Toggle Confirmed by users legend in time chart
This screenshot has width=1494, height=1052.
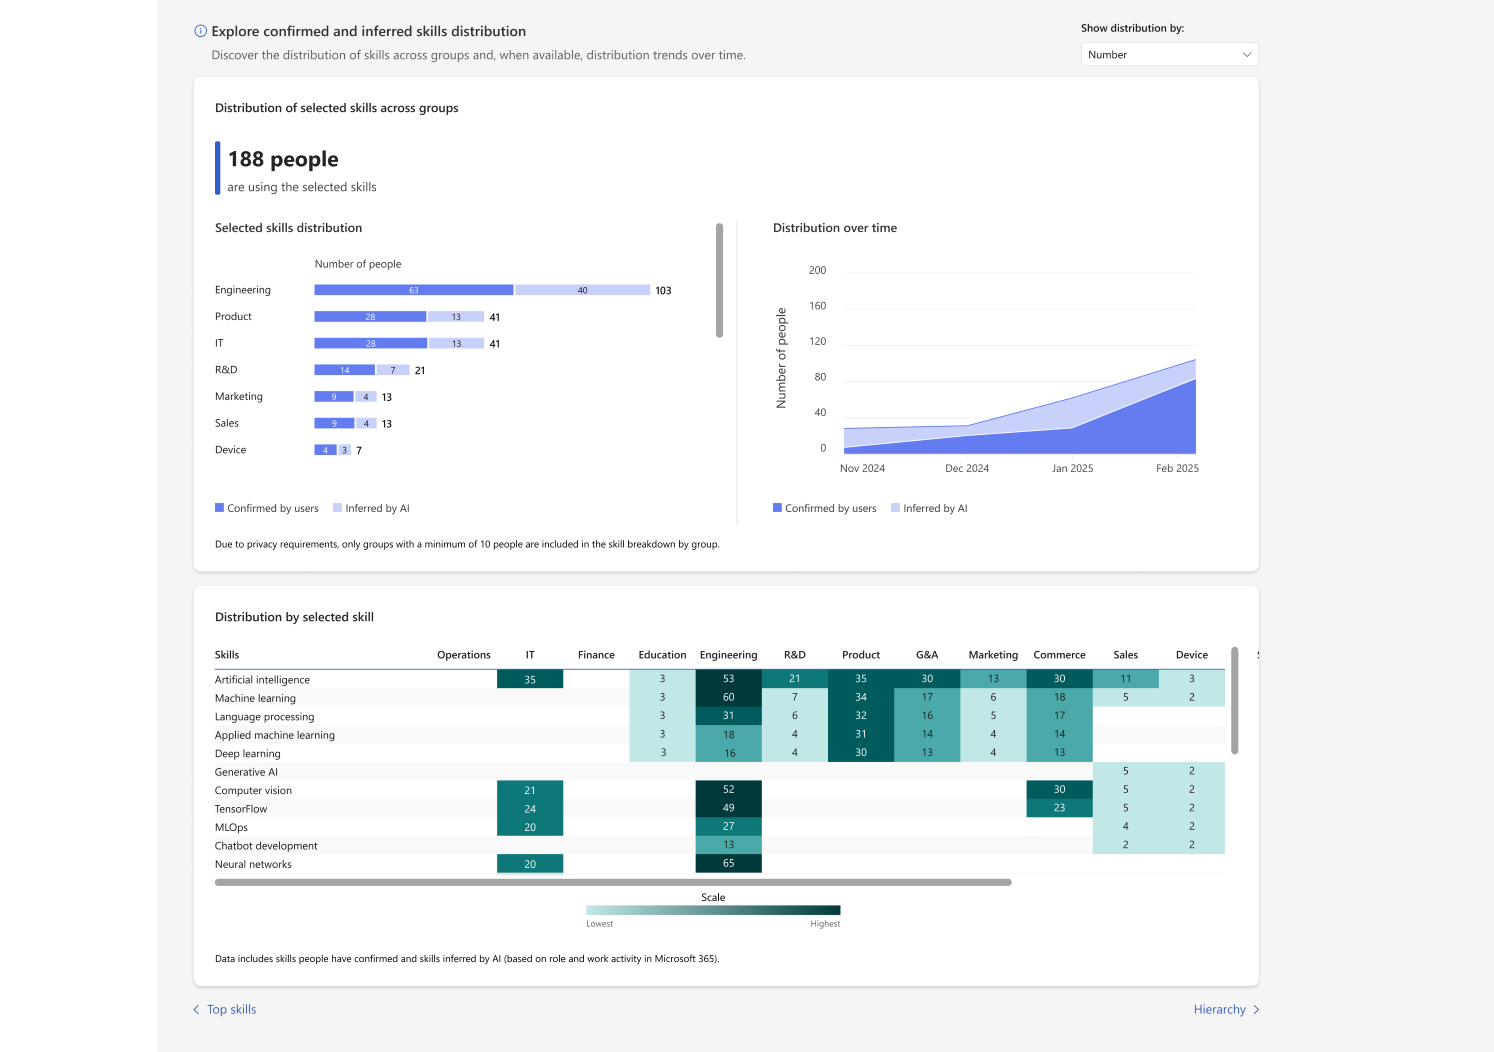825,508
